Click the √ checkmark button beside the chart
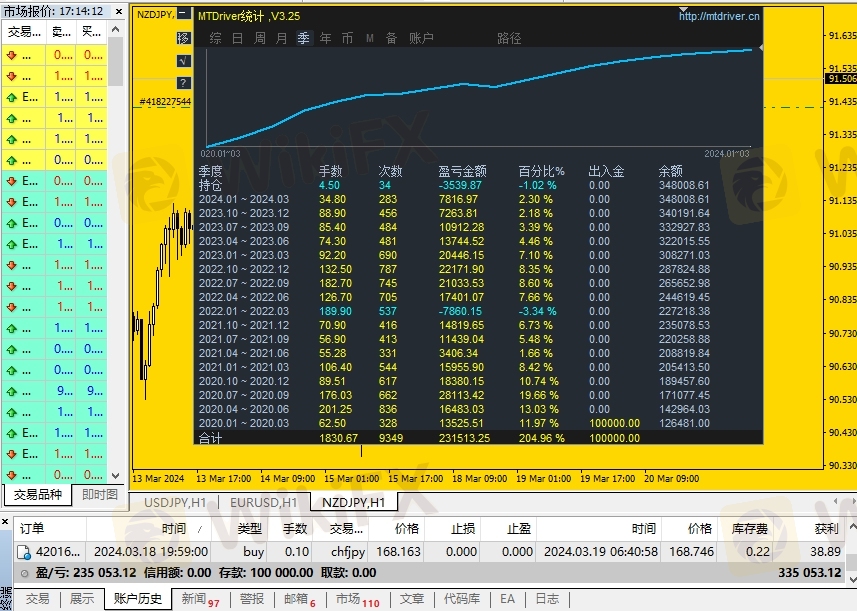 point(184,61)
